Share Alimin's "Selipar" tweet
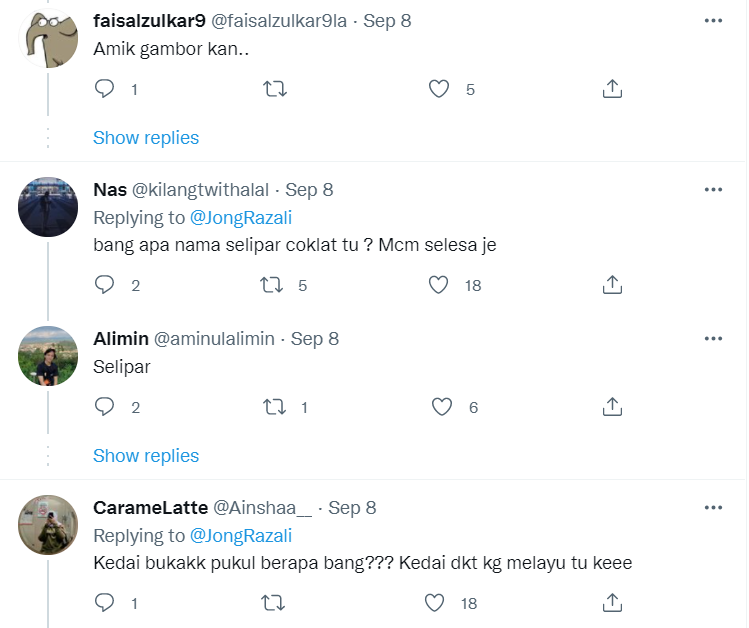749x628 pixels. tap(613, 406)
